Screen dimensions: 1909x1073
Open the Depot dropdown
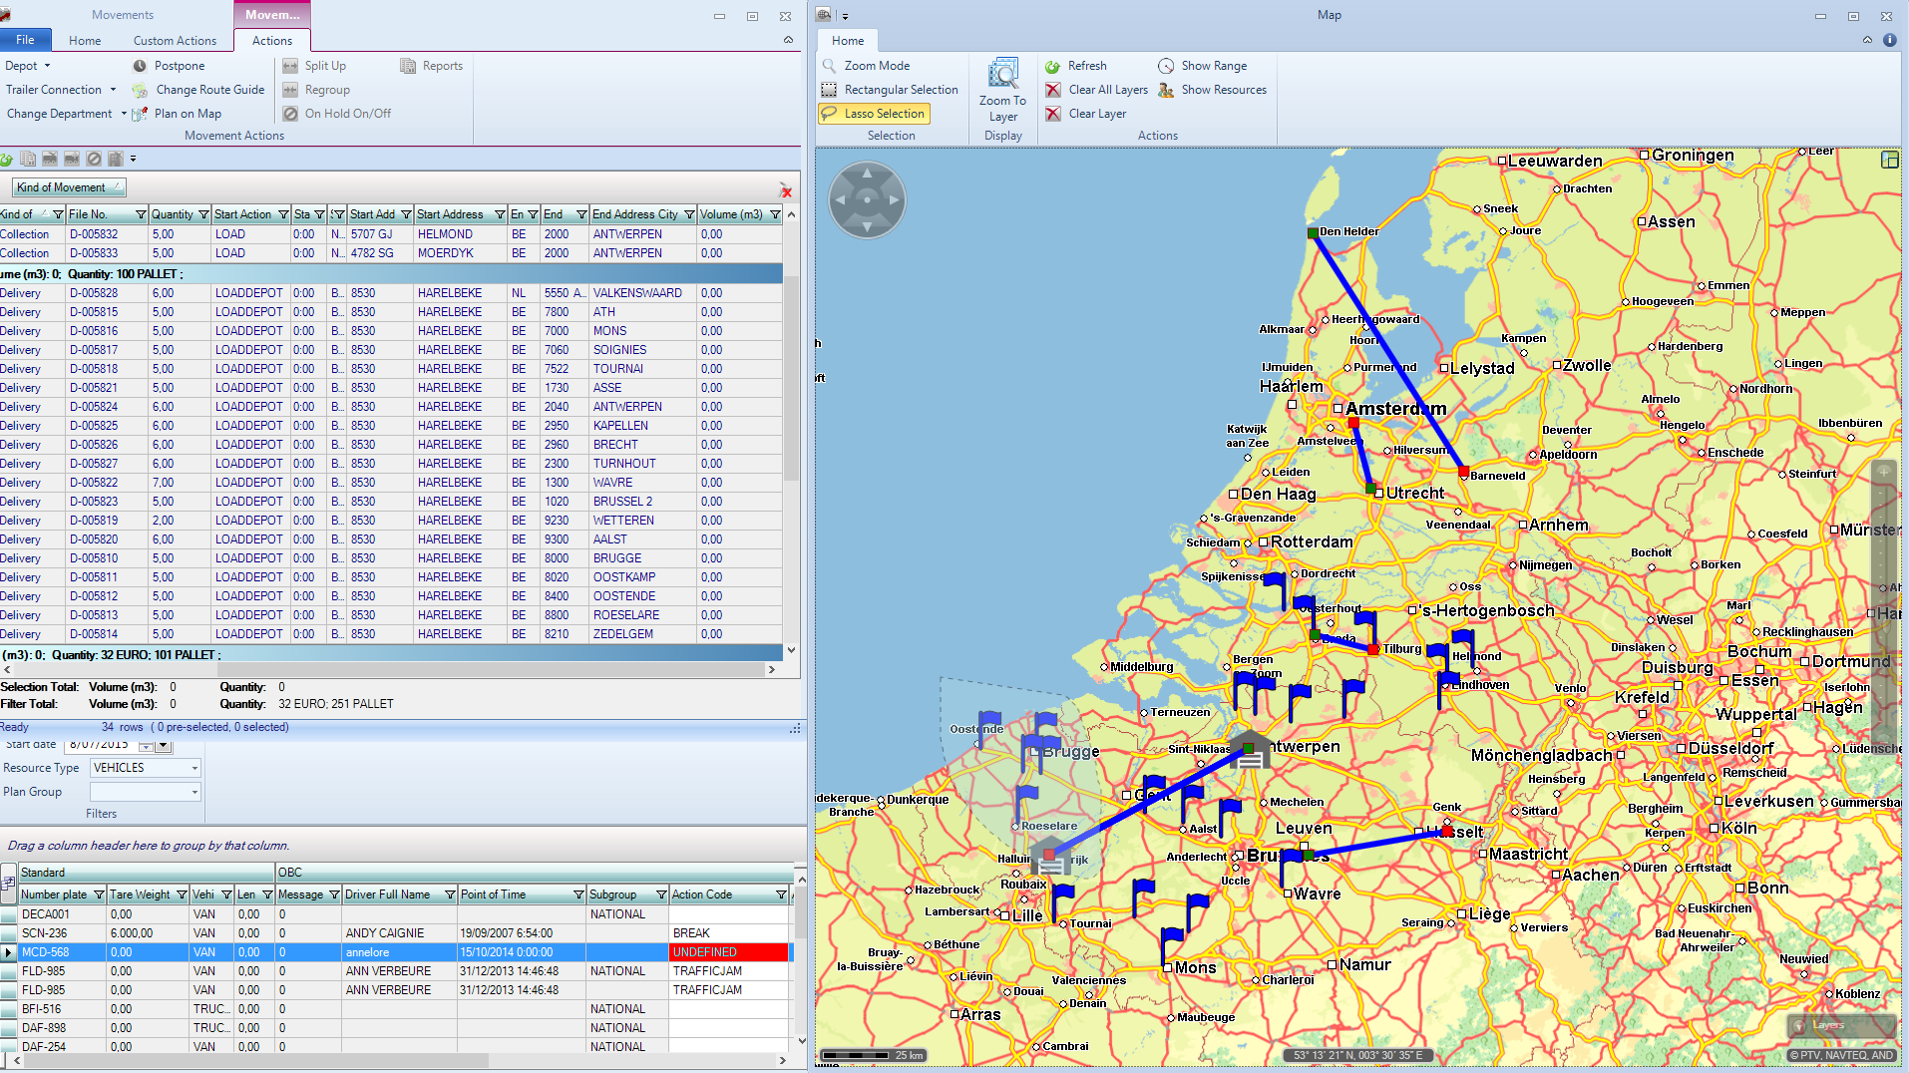pyautogui.click(x=47, y=65)
